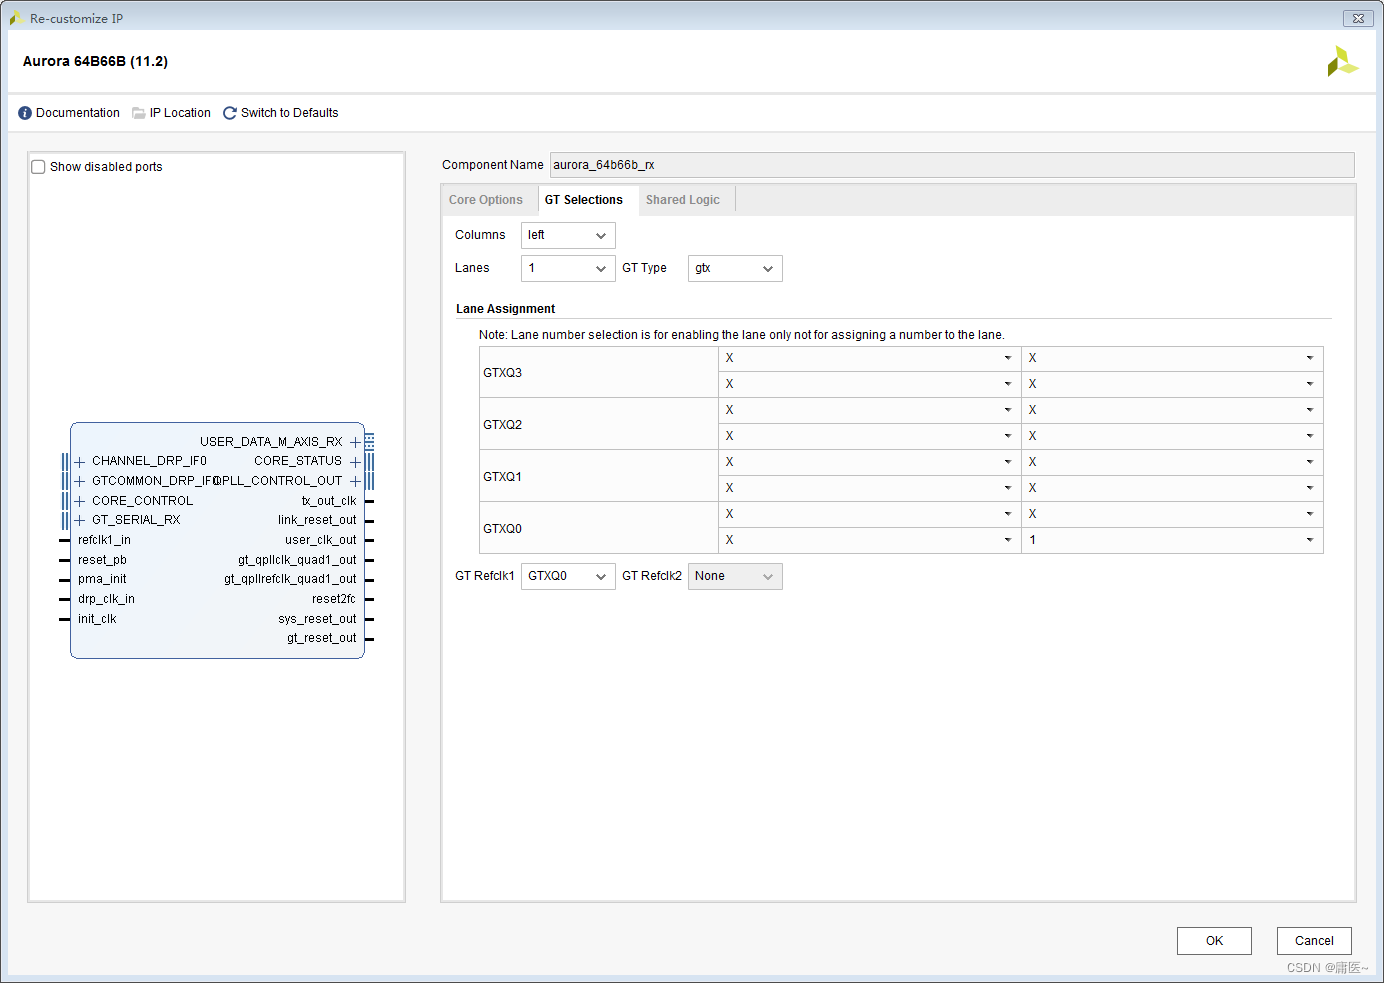Click the Component Name field
The image size is (1384, 983).
[952, 165]
